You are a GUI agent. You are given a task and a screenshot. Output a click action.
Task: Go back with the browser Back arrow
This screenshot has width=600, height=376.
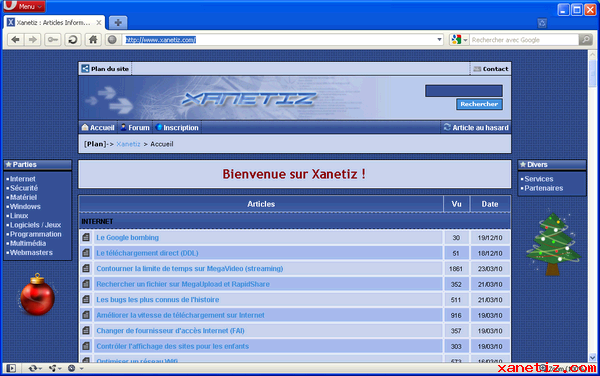[15, 40]
